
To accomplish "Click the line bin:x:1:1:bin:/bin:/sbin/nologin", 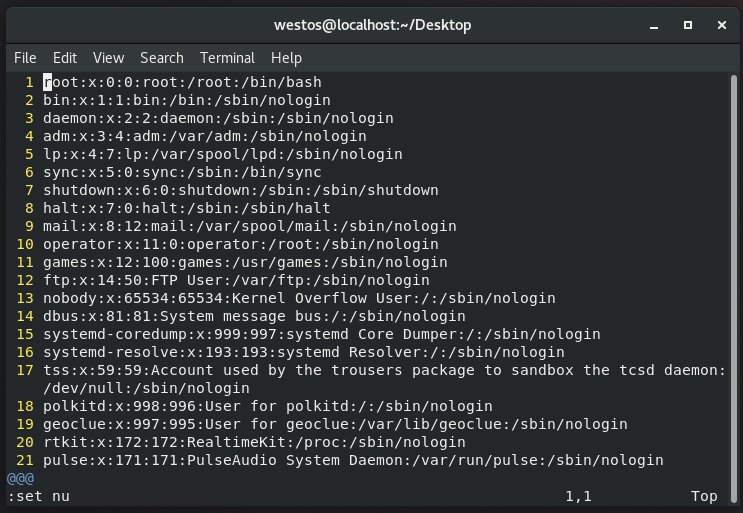I will (x=187, y=100).
